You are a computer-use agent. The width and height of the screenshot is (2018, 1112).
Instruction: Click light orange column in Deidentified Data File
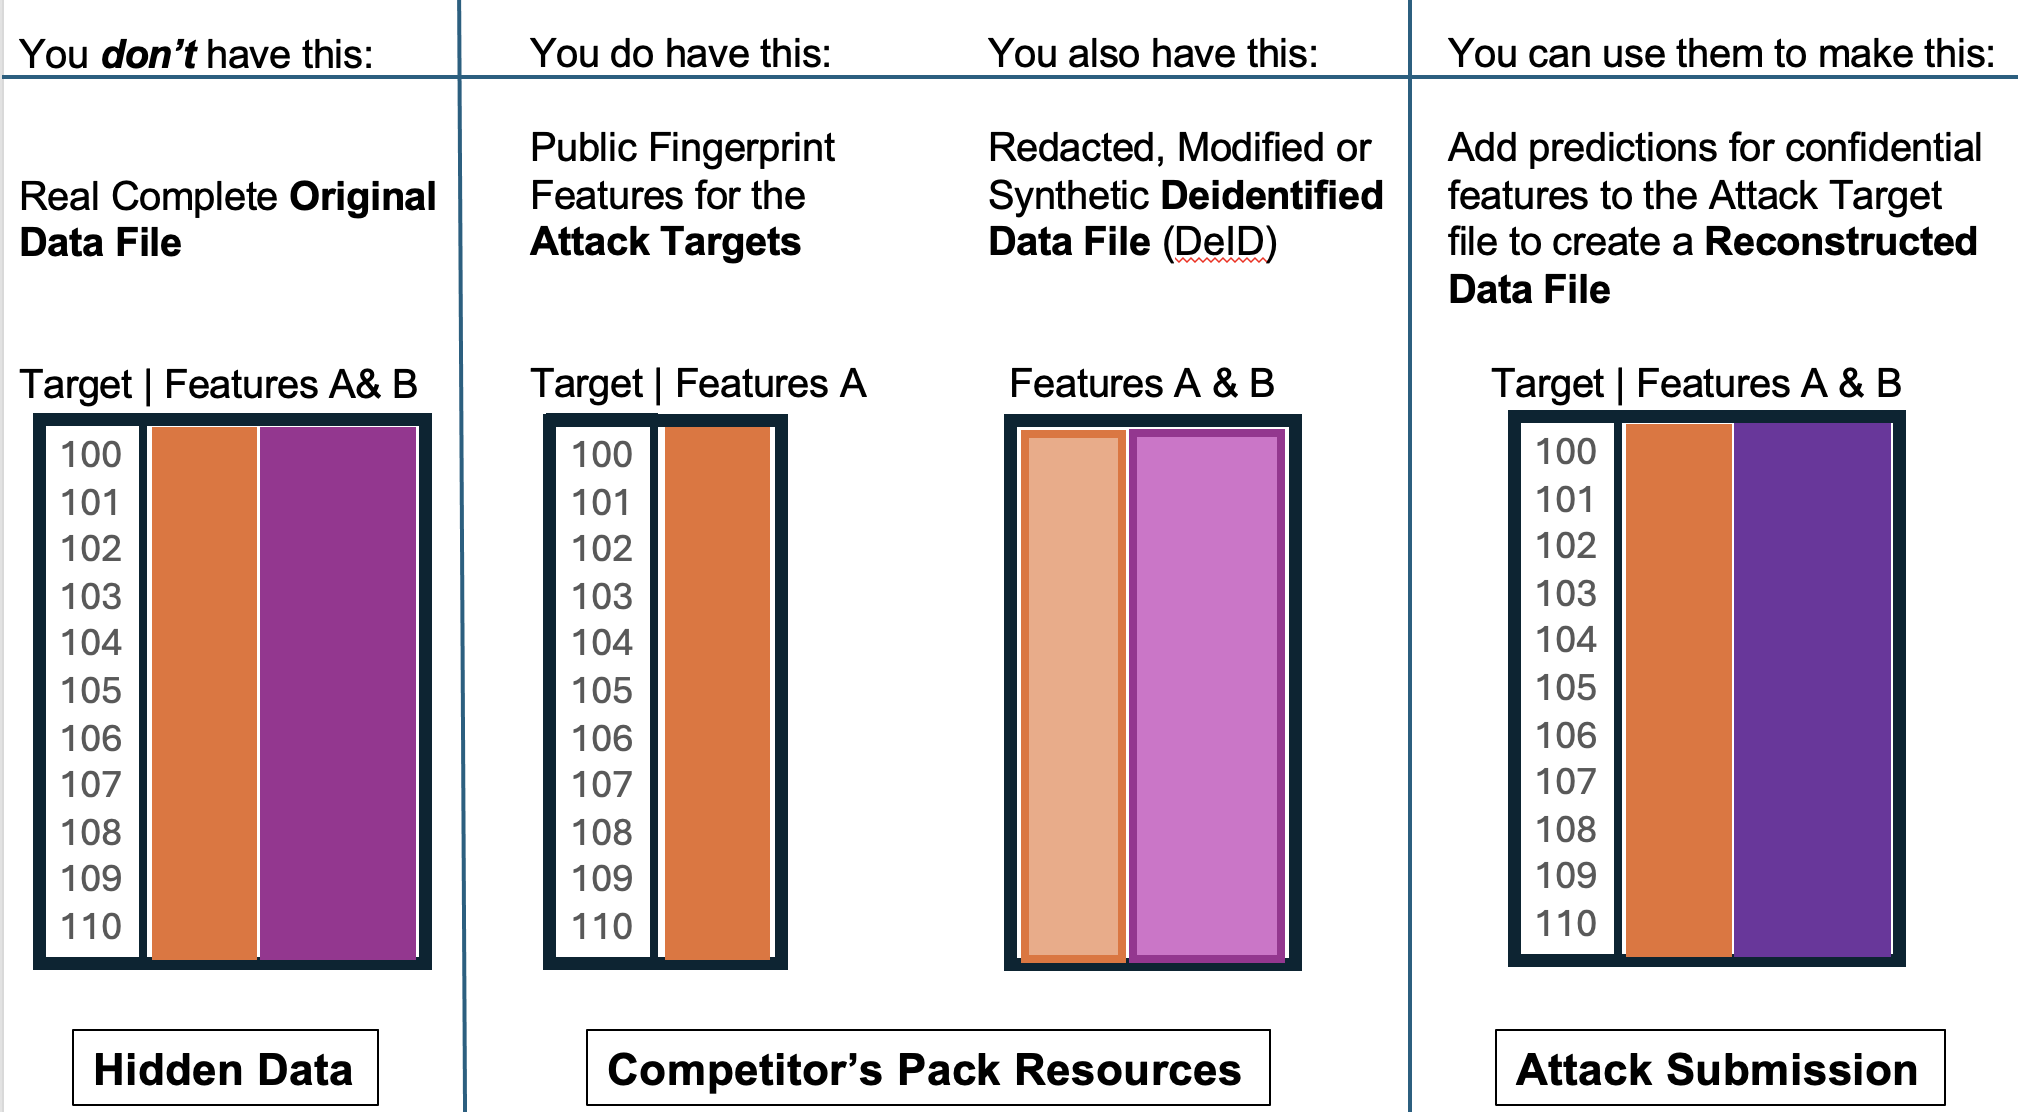tap(1073, 695)
